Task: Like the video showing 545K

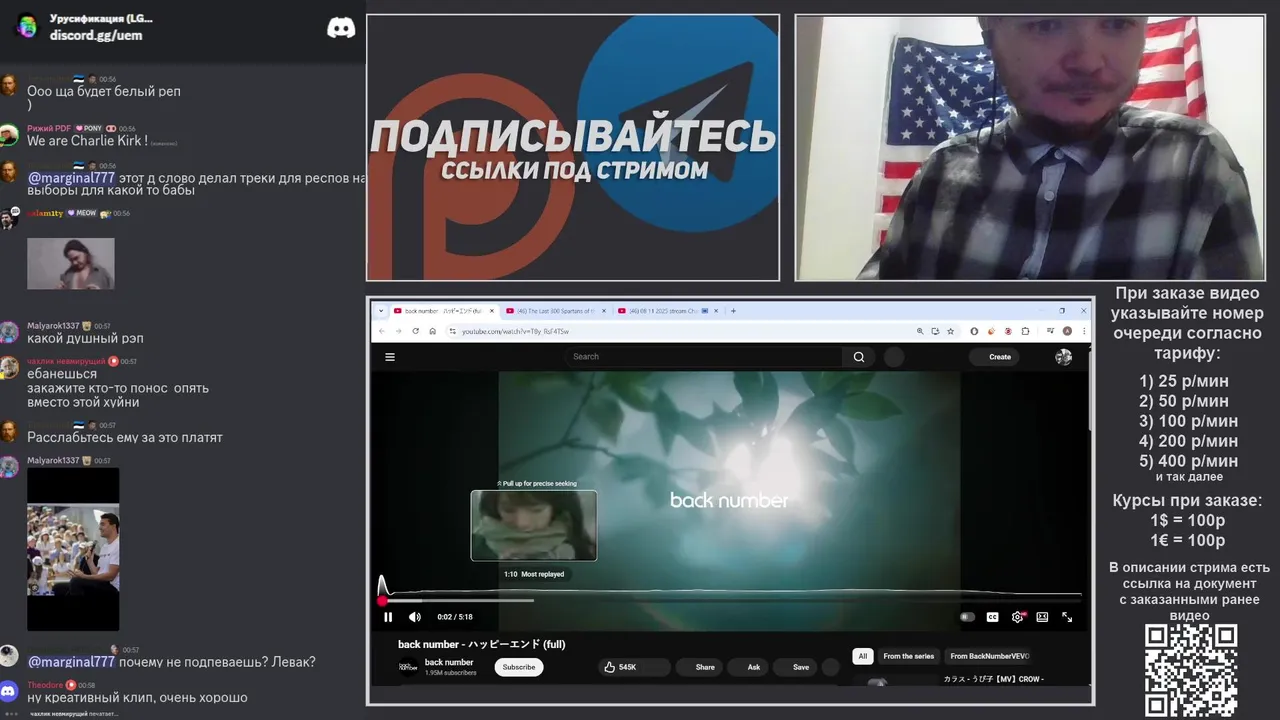Action: tap(620, 667)
